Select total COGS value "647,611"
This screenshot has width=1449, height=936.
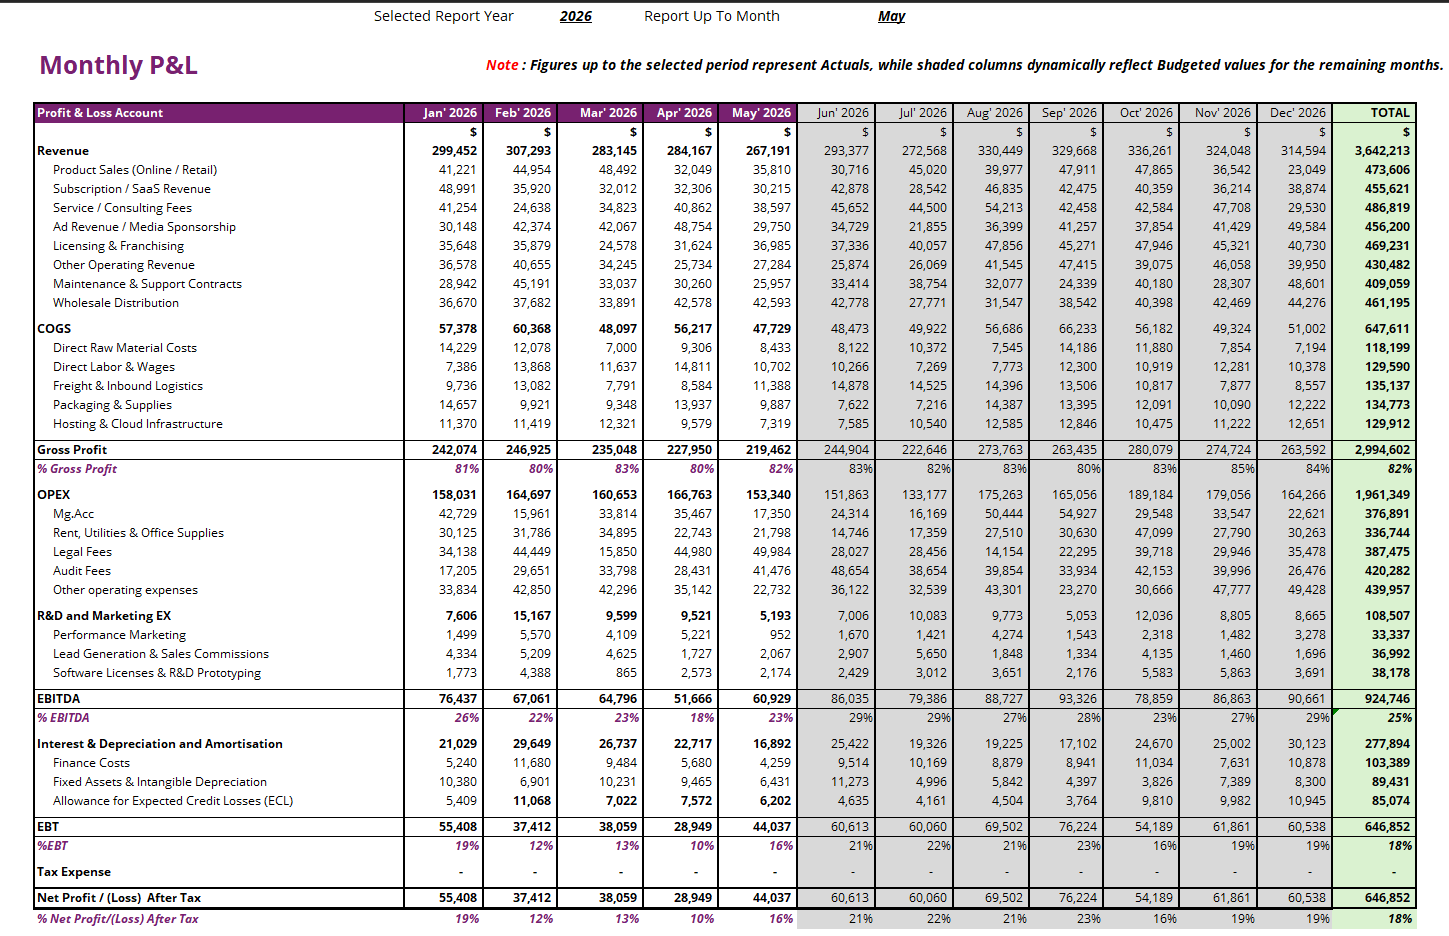coord(1387,329)
